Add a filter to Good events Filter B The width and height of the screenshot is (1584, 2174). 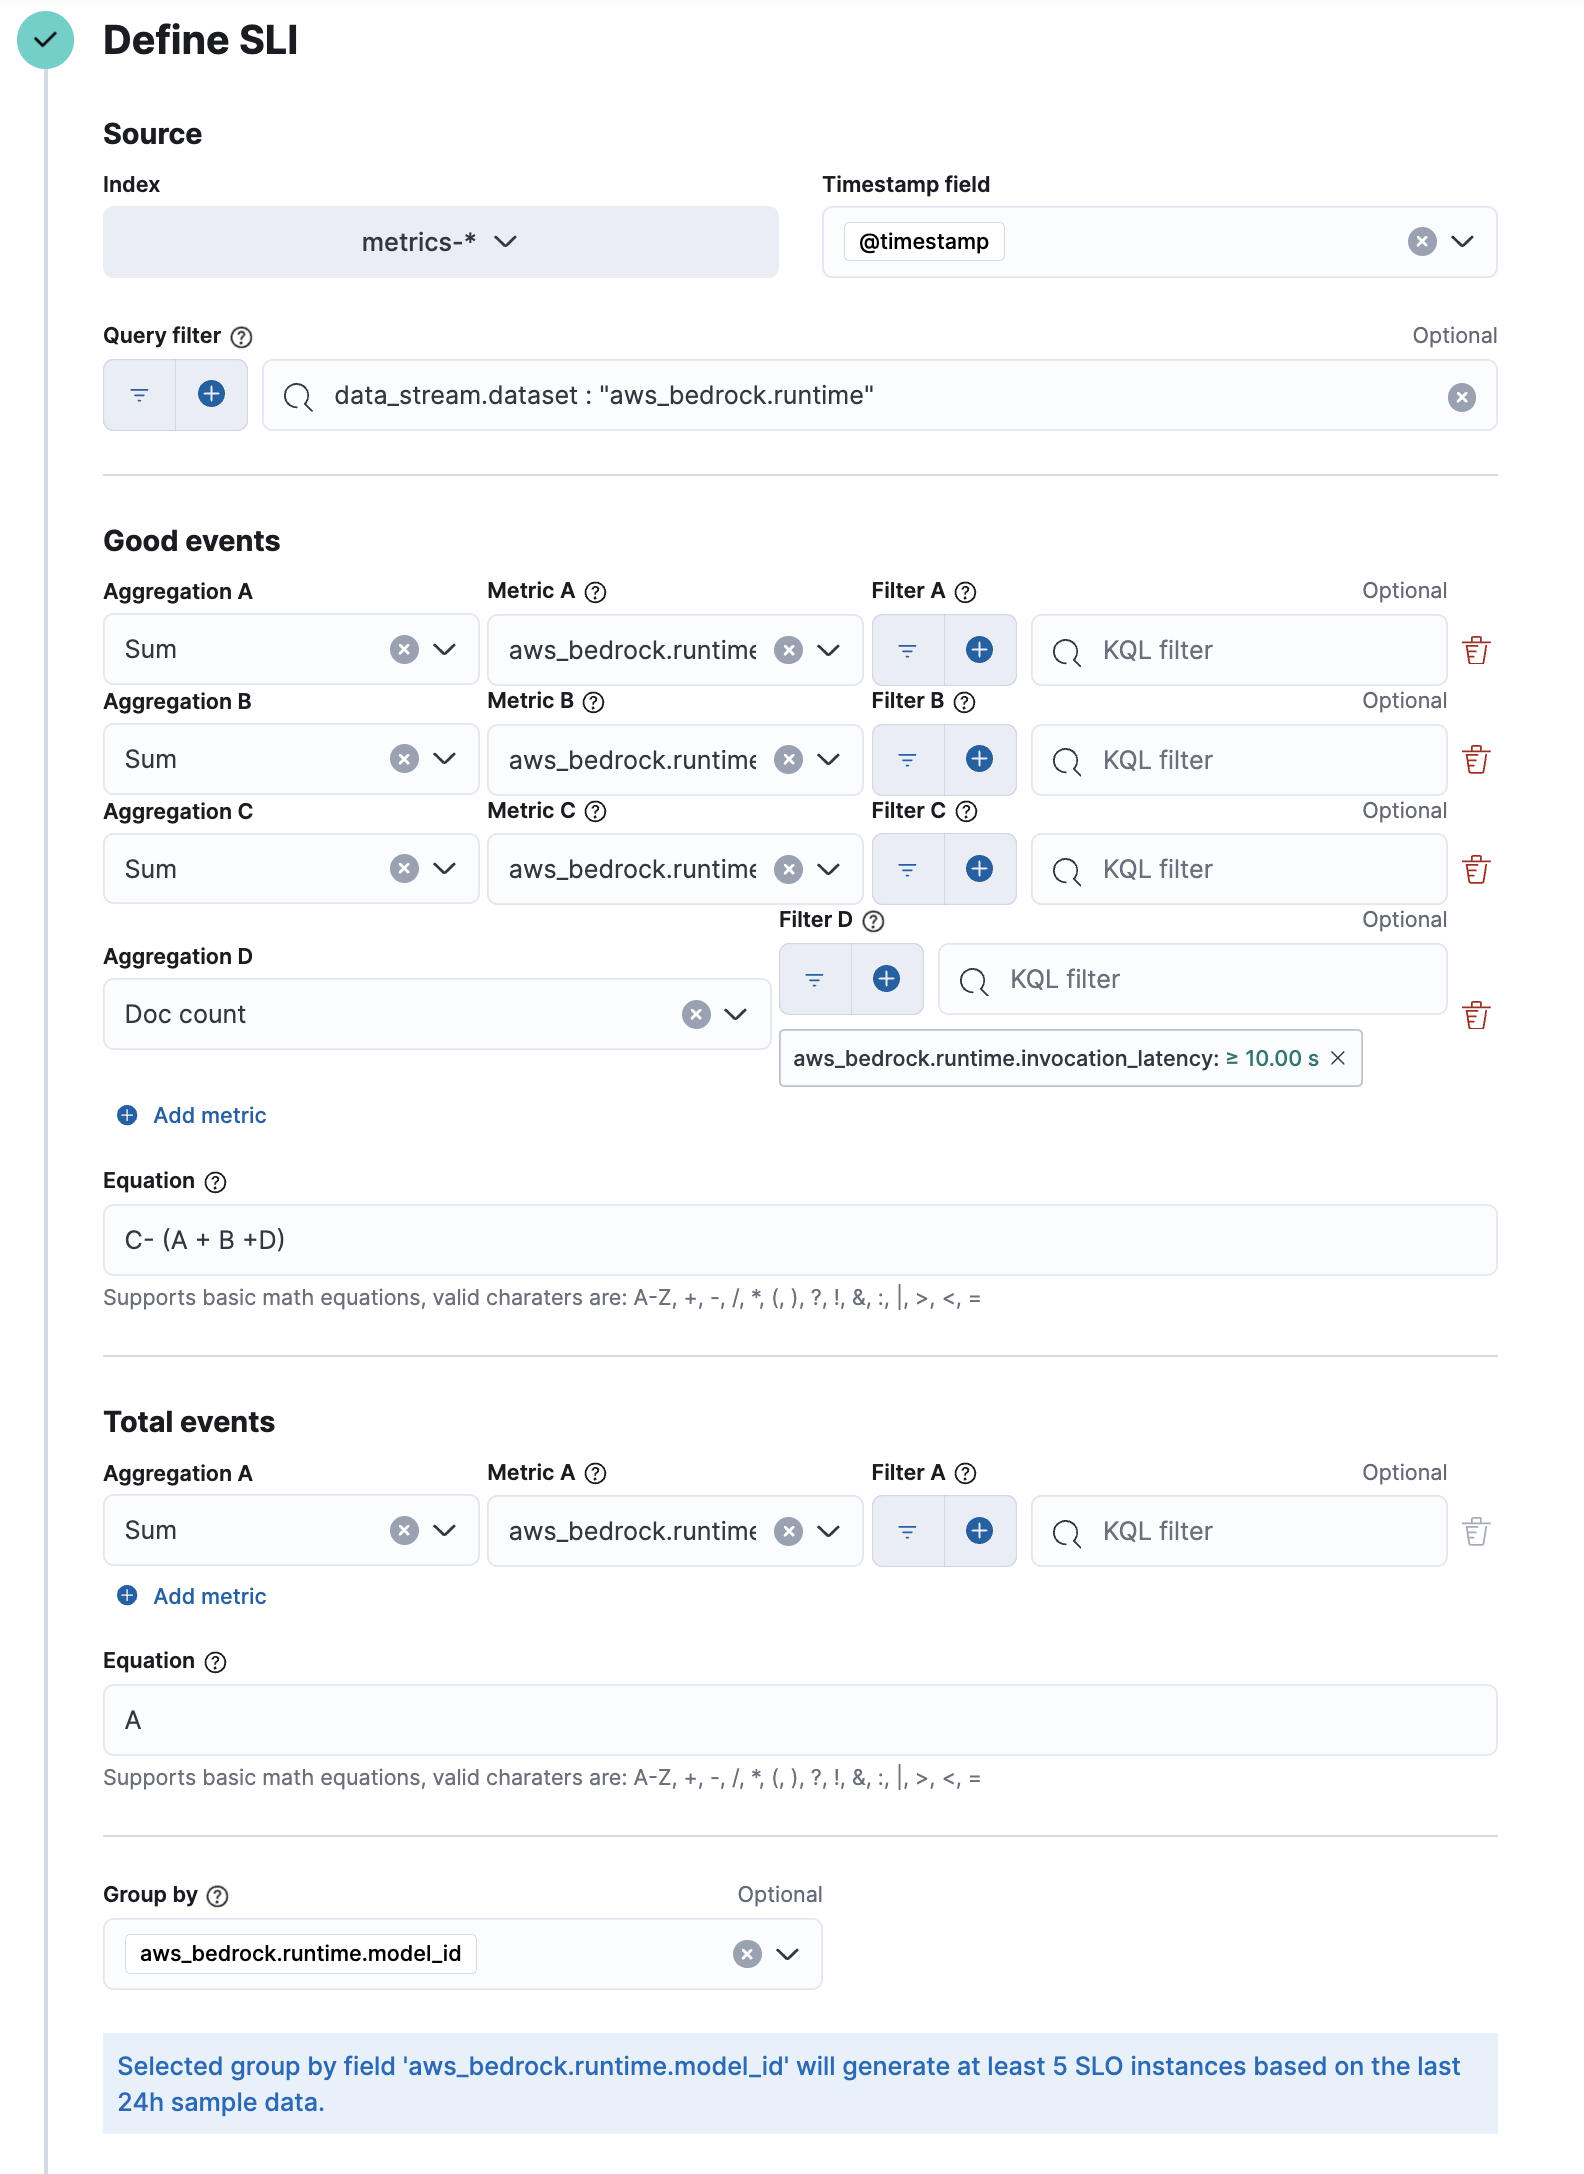point(979,759)
